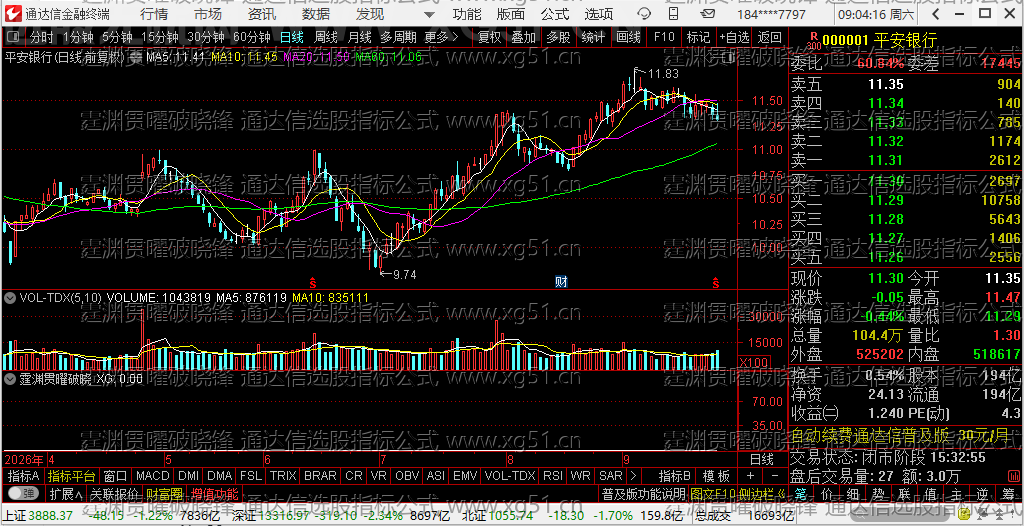The height and width of the screenshot is (526, 1024).
Task: Switch to the 60分钟 period
Action: [251, 37]
